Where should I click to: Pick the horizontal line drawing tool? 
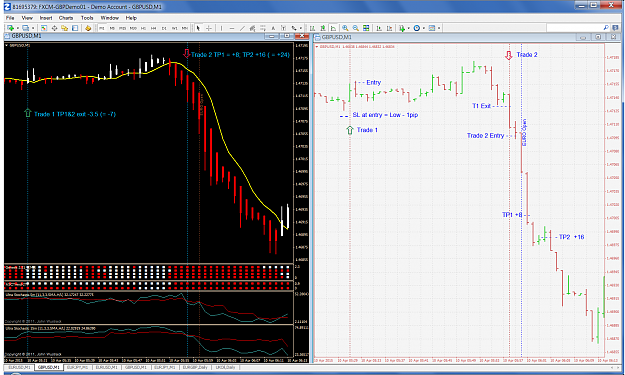(232, 28)
